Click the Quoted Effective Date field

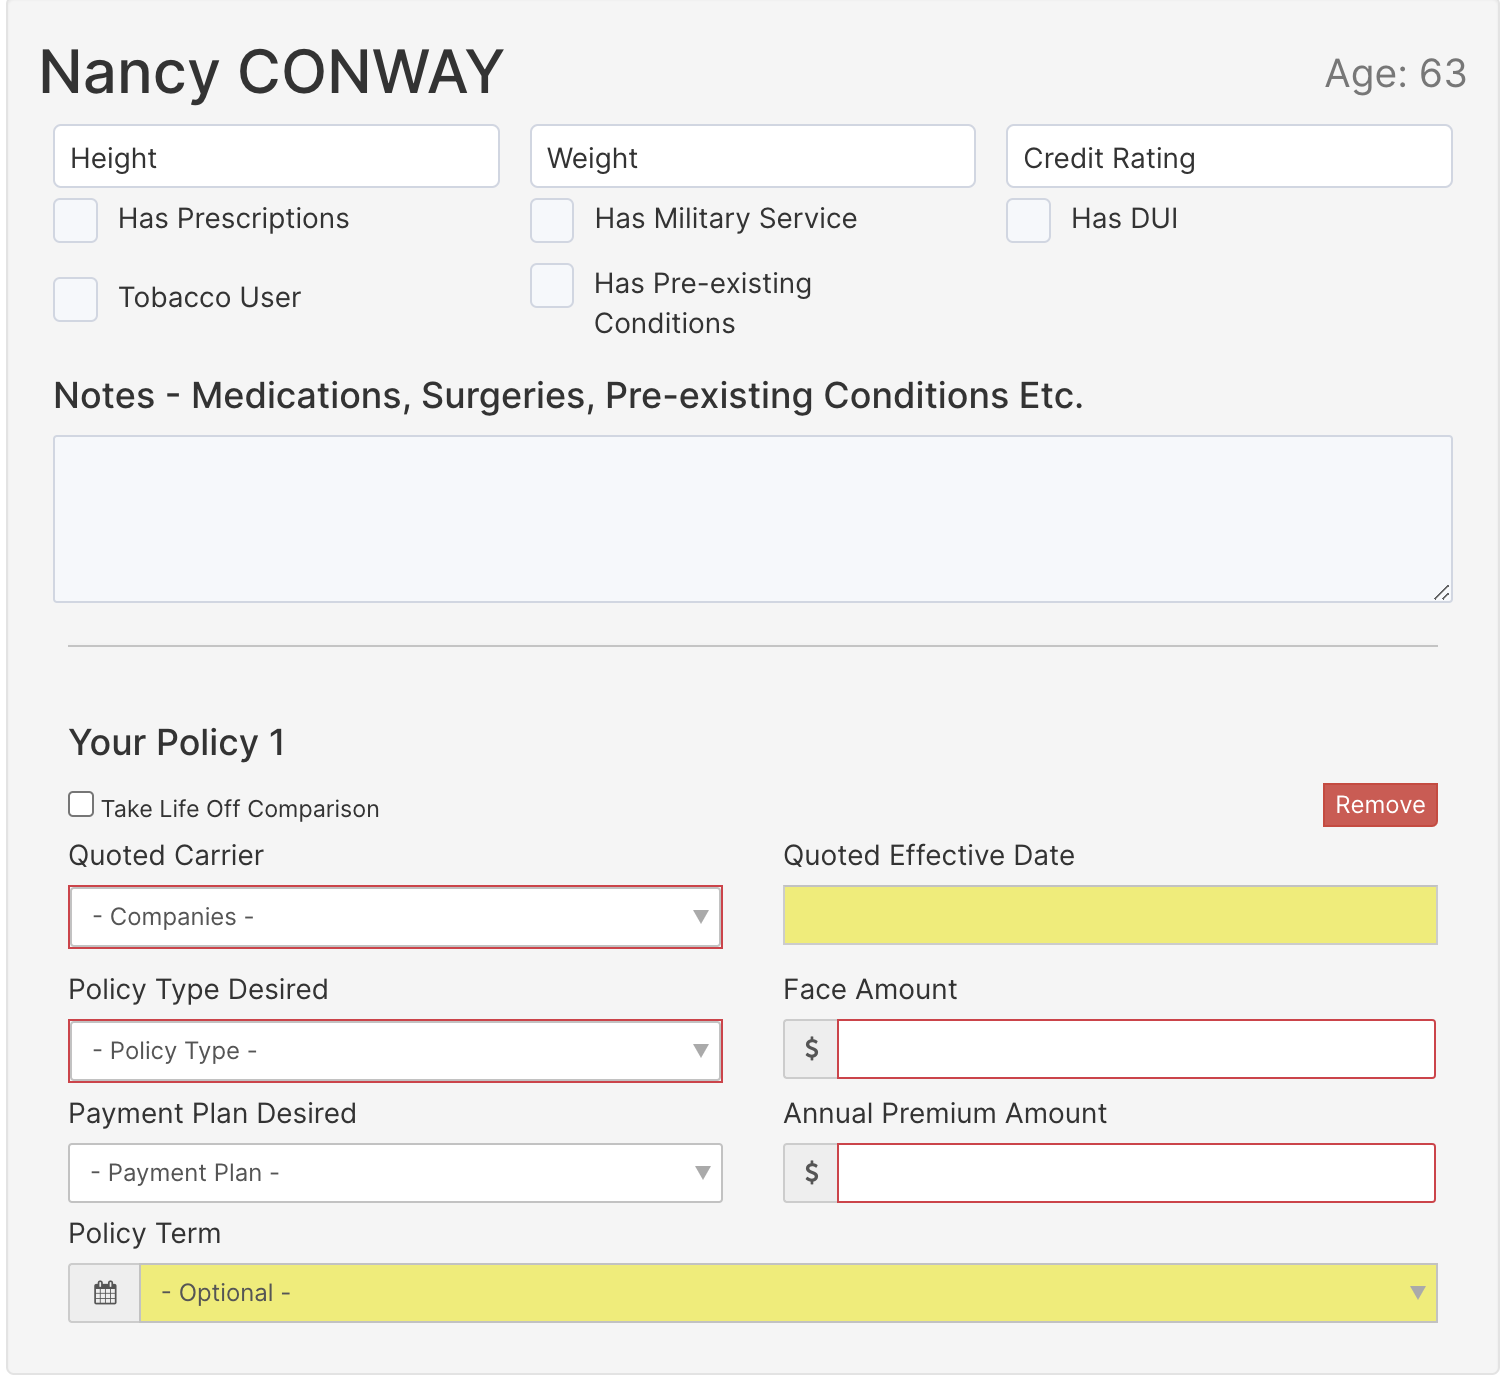point(1110,915)
